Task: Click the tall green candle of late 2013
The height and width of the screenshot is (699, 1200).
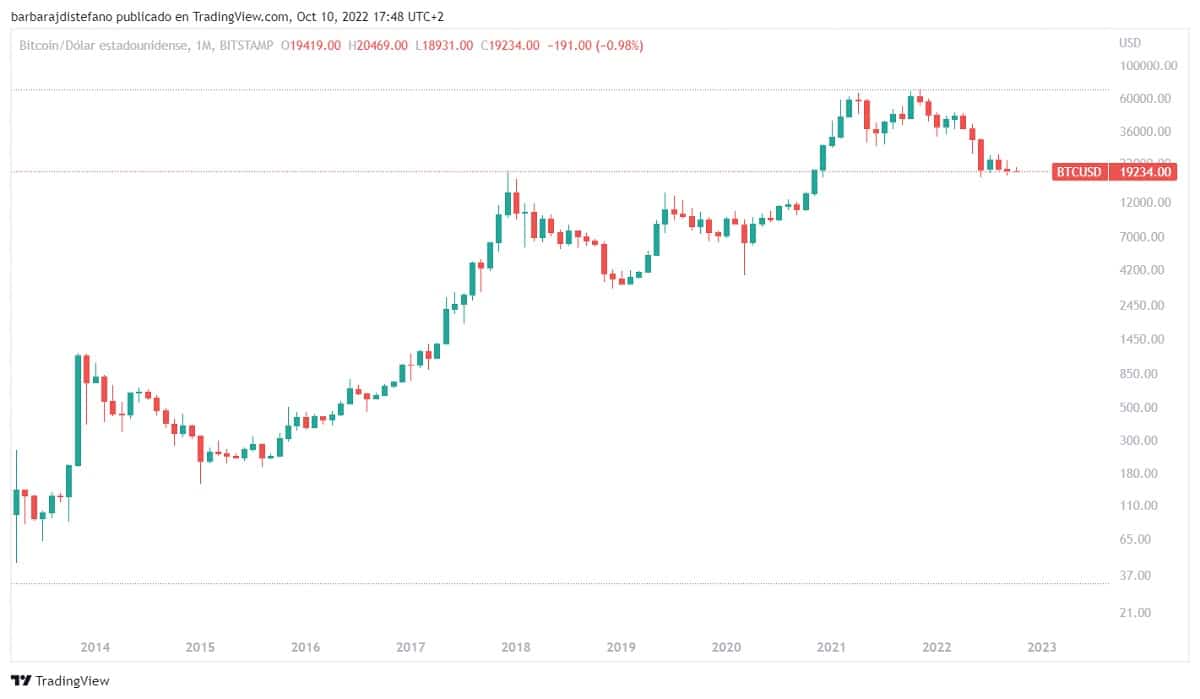Action: [77, 411]
